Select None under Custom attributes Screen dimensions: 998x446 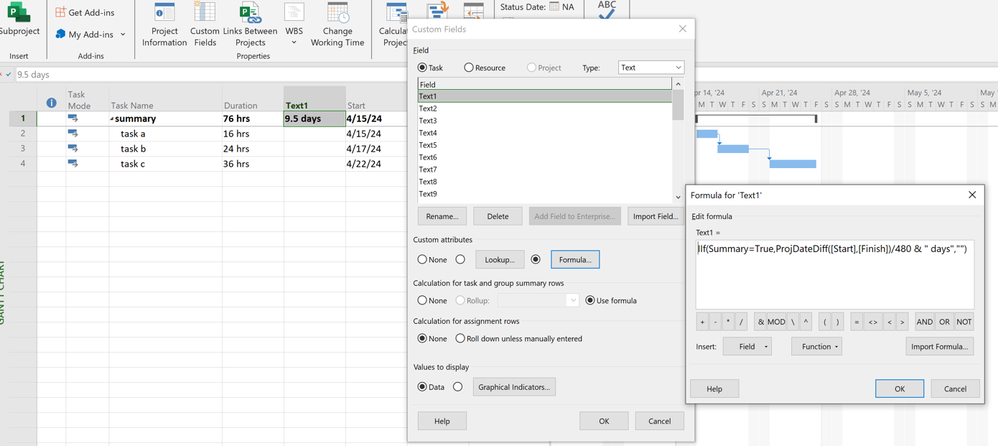[x=422, y=260]
